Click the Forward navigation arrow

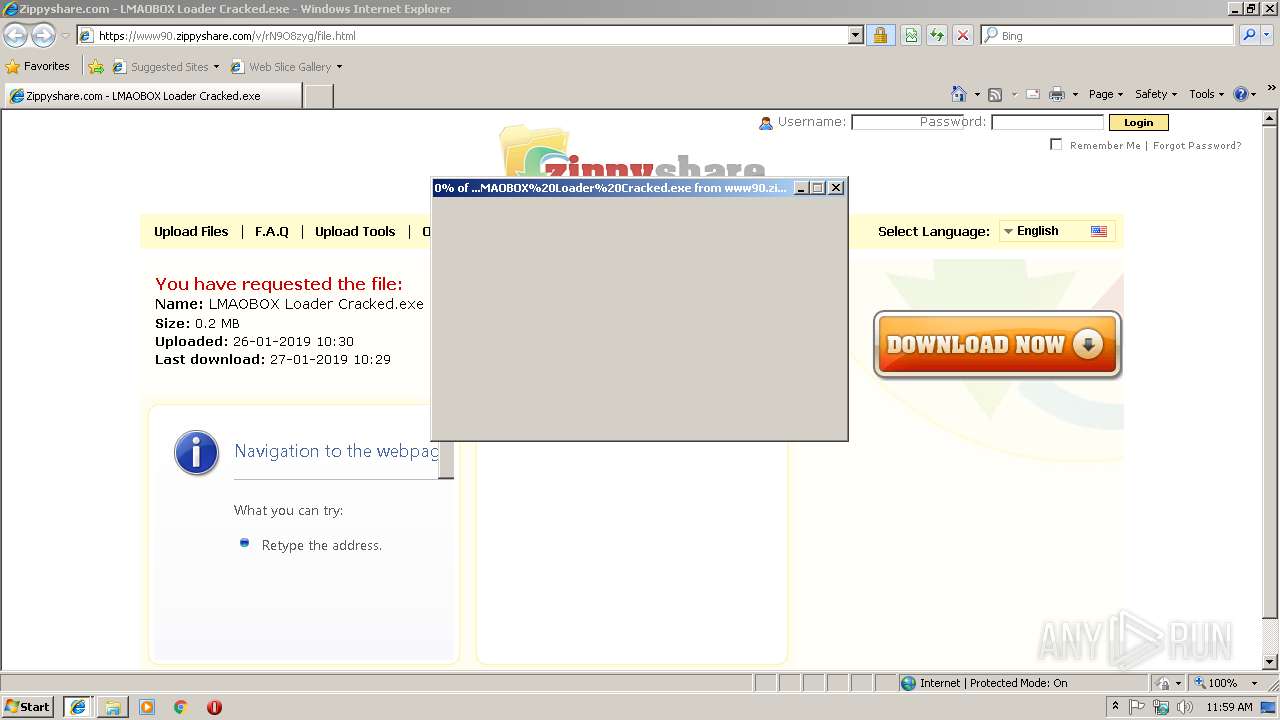43,35
